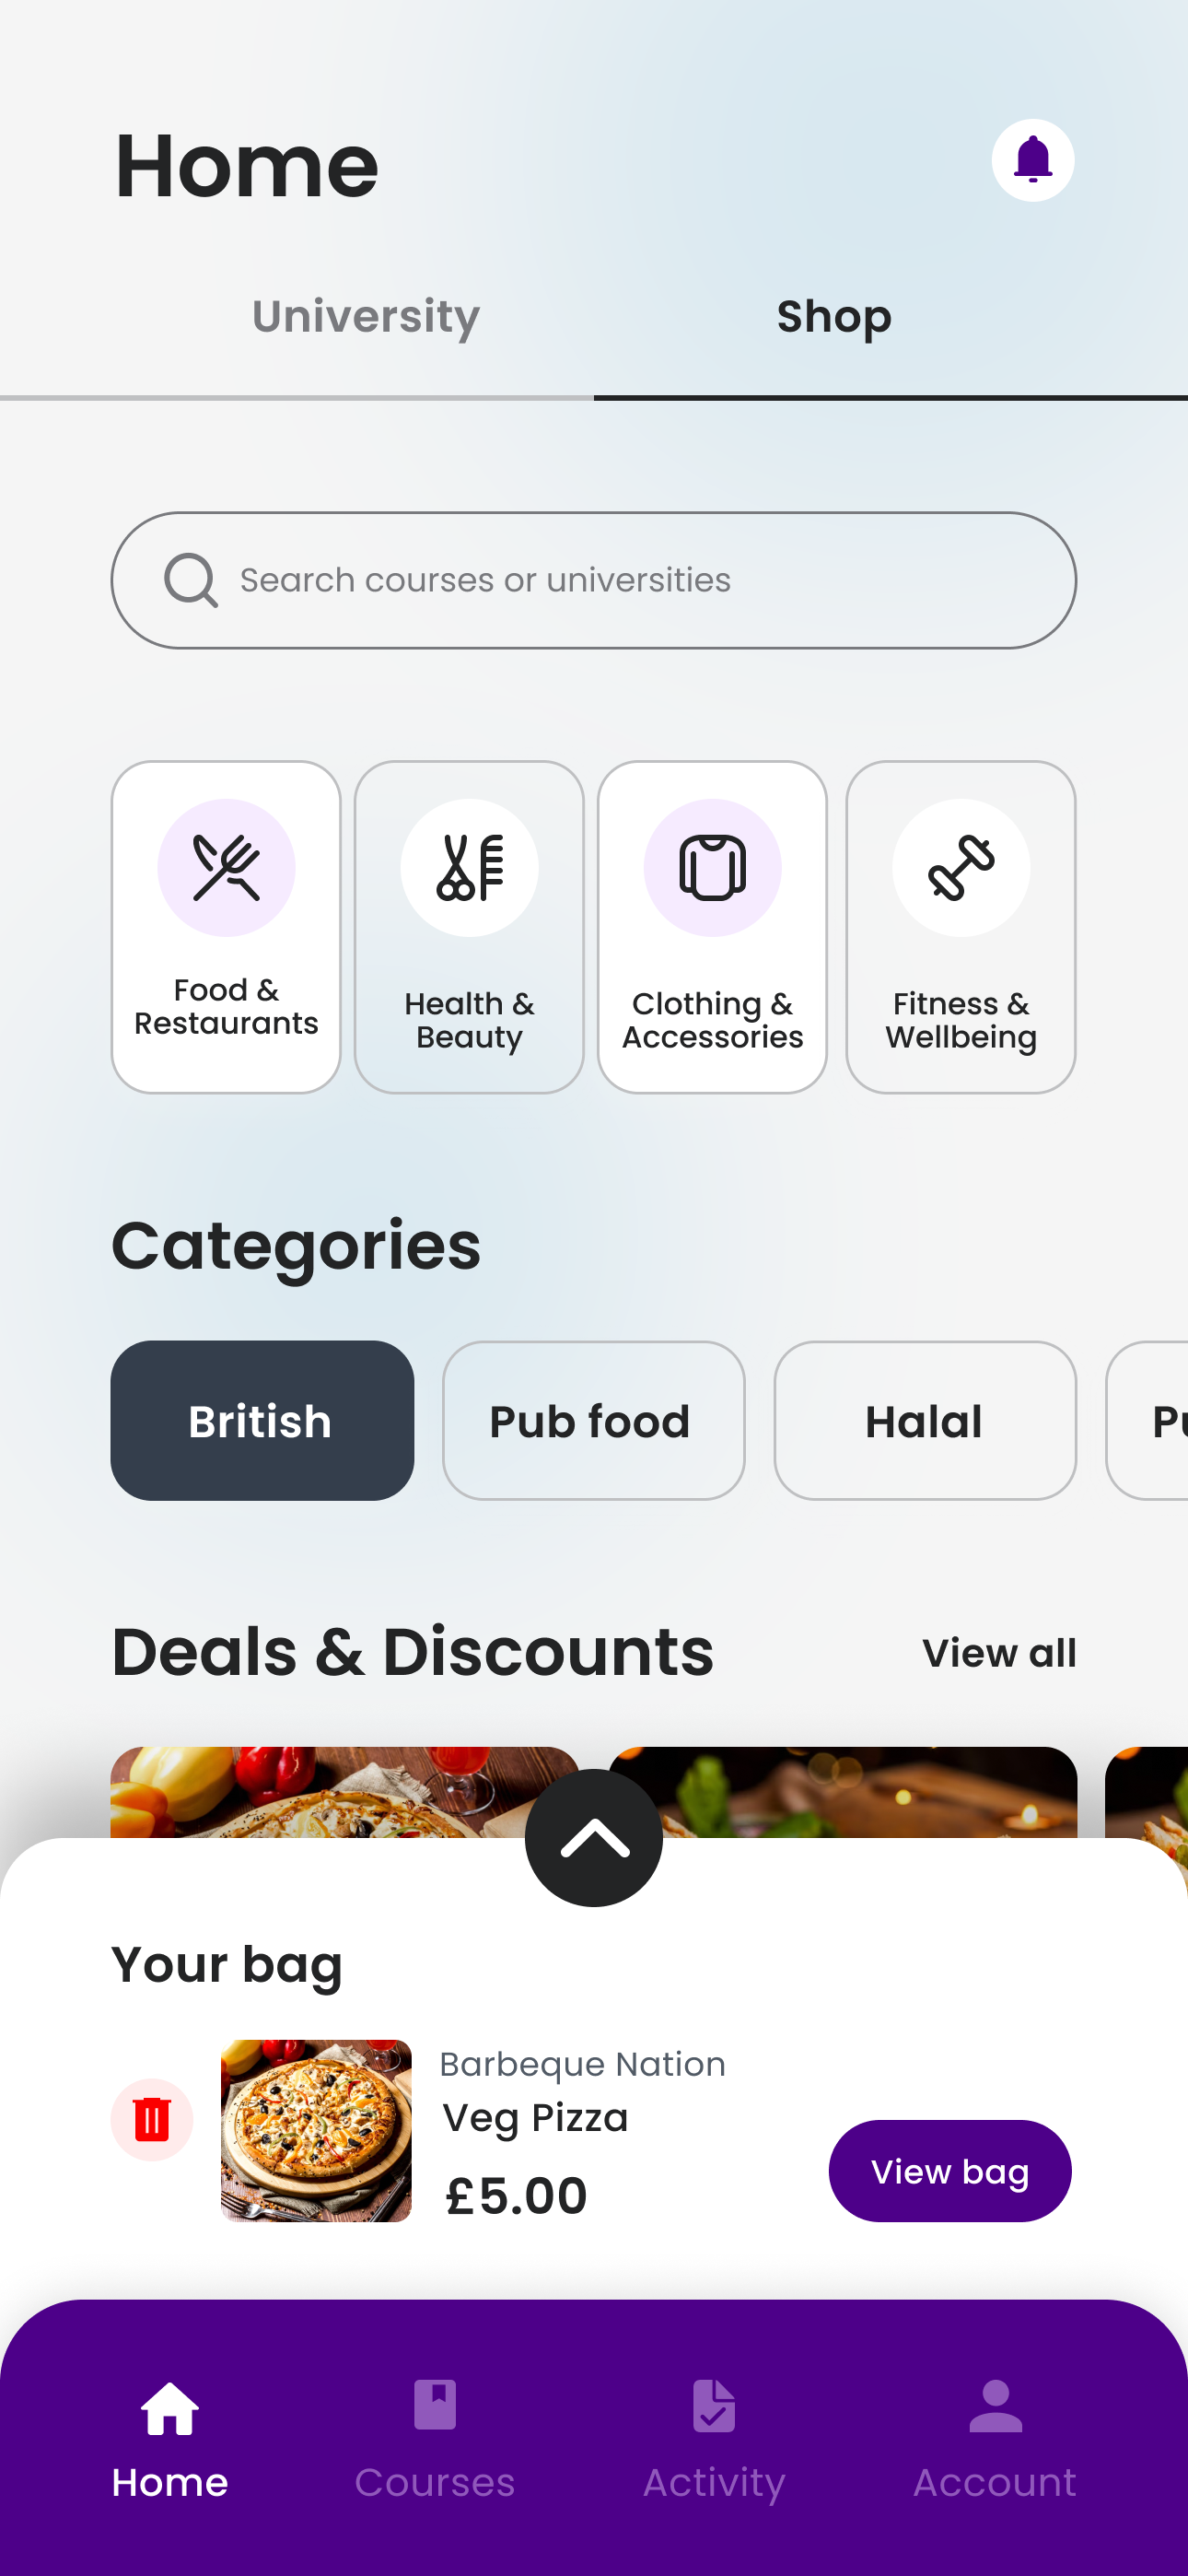Open View all deals link
The width and height of the screenshot is (1188, 2576).
point(999,1653)
